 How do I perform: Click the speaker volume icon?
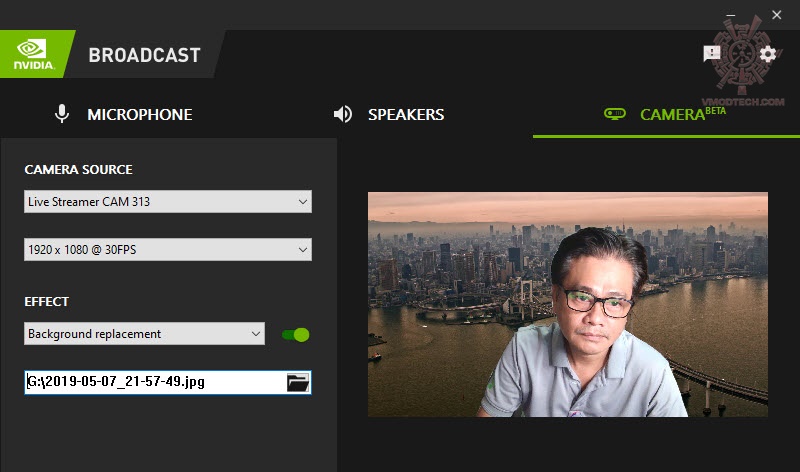coord(342,114)
